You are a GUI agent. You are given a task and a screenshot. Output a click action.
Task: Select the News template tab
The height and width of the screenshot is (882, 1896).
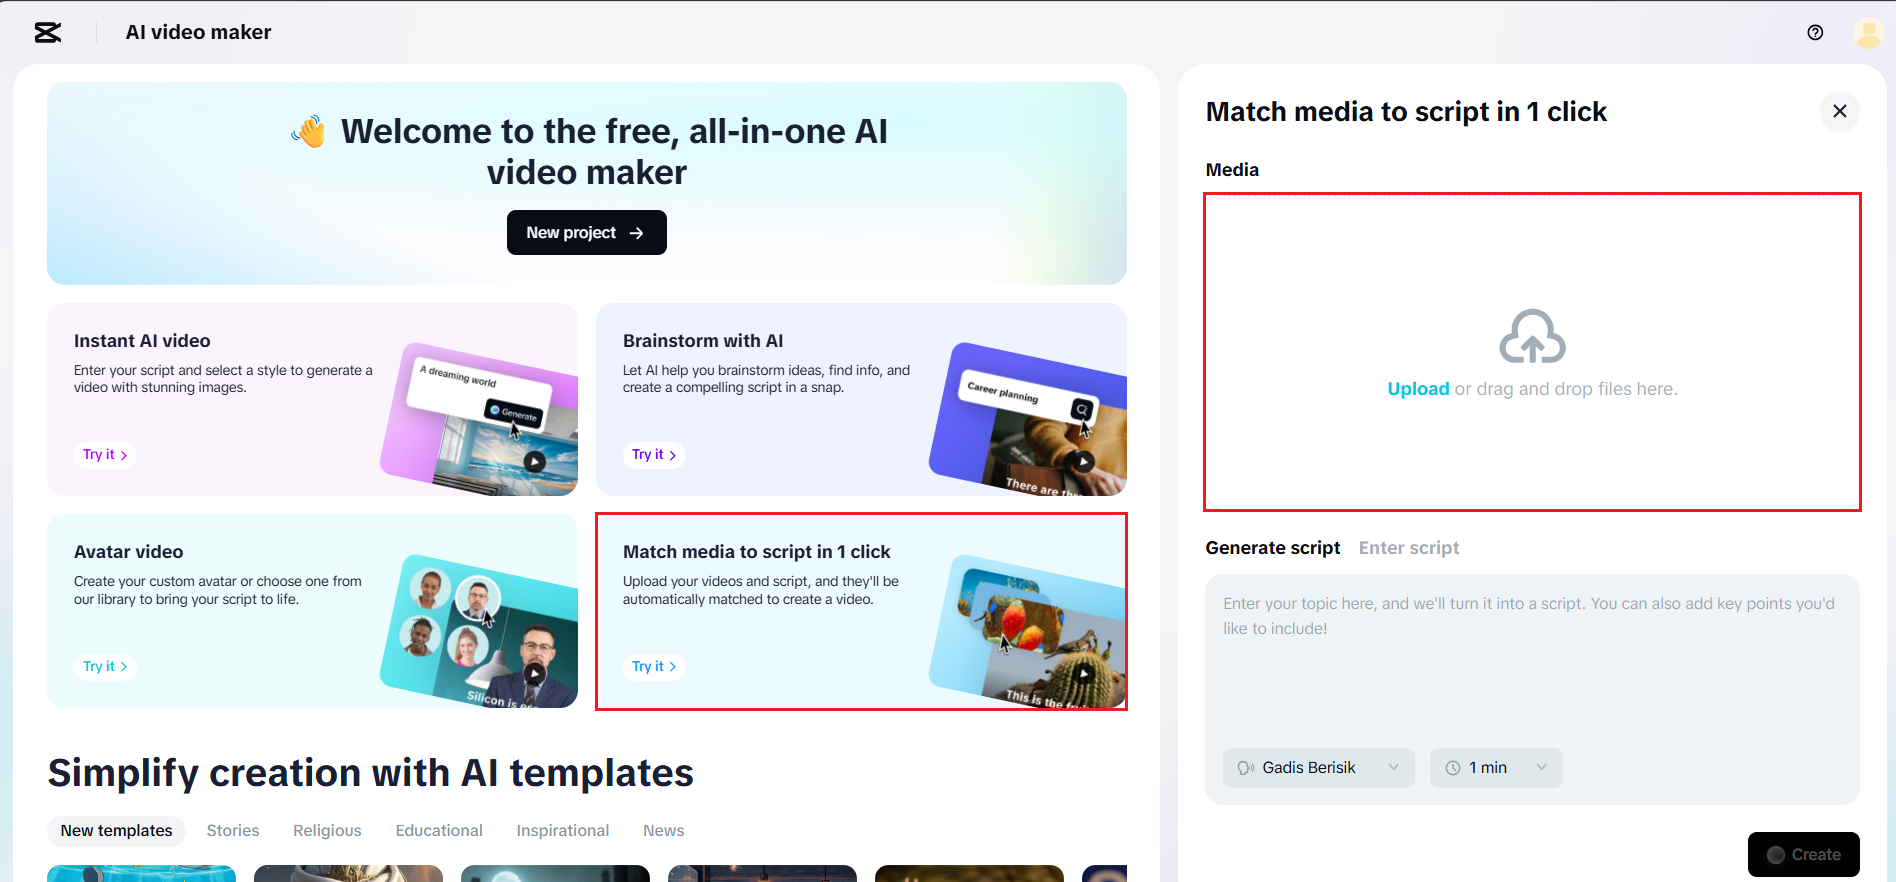click(x=663, y=831)
